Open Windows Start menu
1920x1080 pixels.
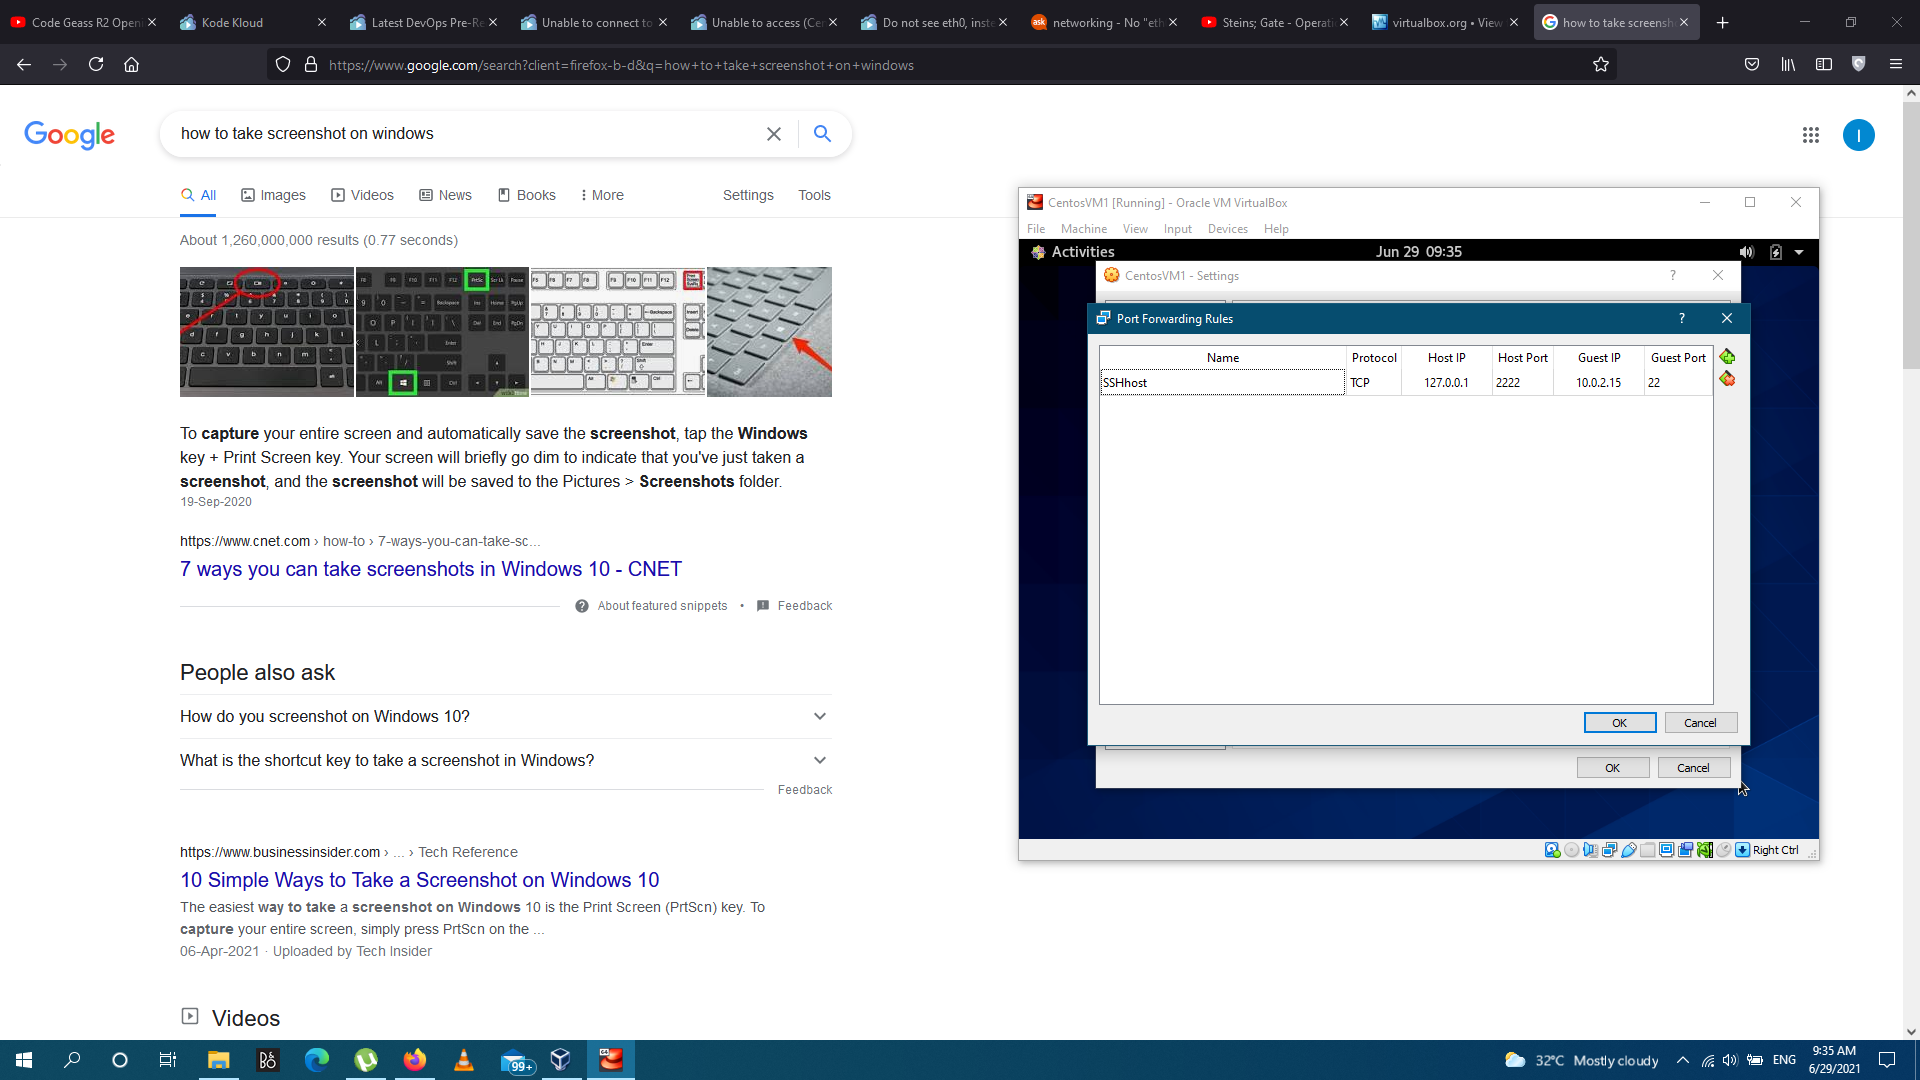(24, 1060)
